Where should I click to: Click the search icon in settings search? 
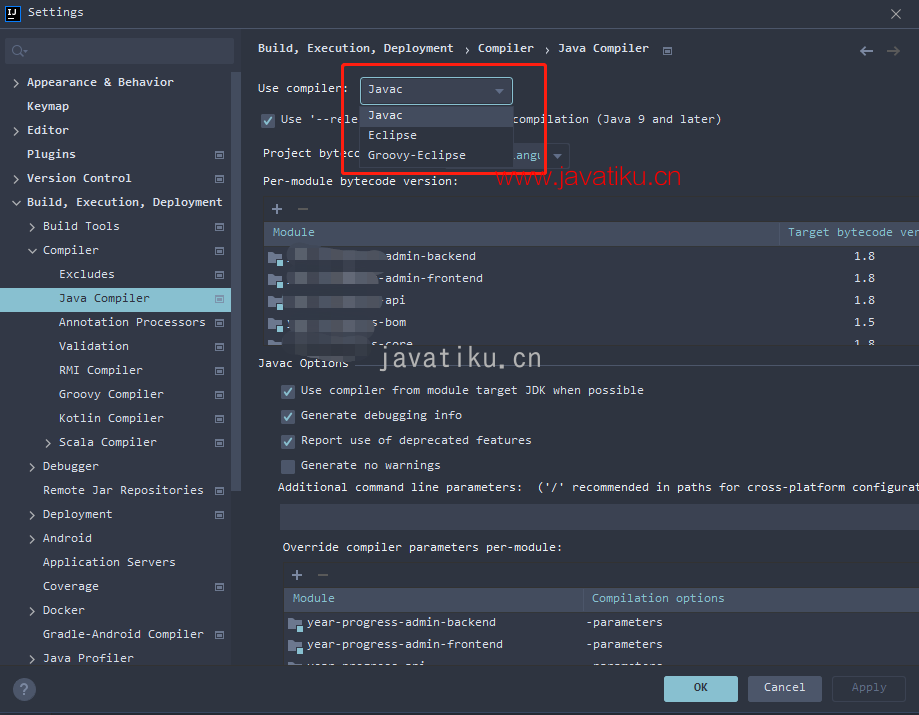pos(19,51)
